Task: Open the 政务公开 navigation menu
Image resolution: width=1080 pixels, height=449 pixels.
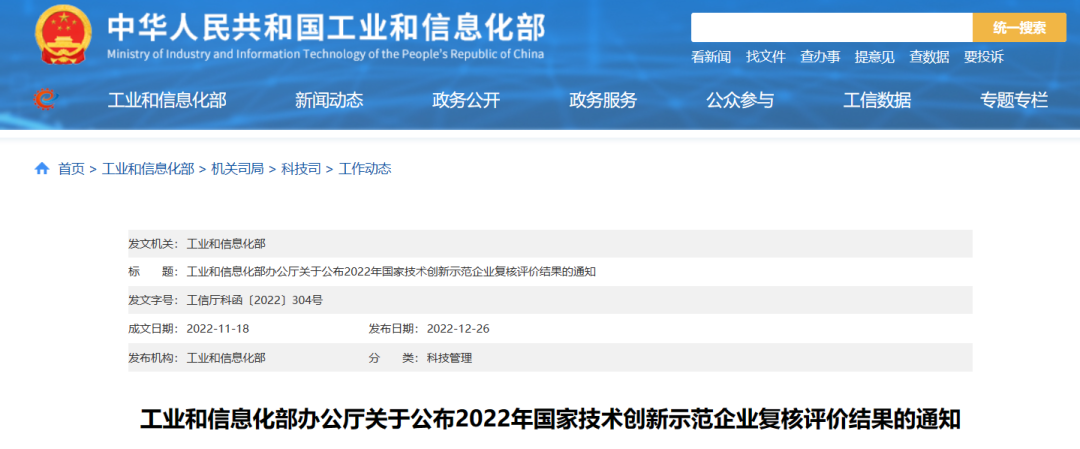Action: point(466,100)
